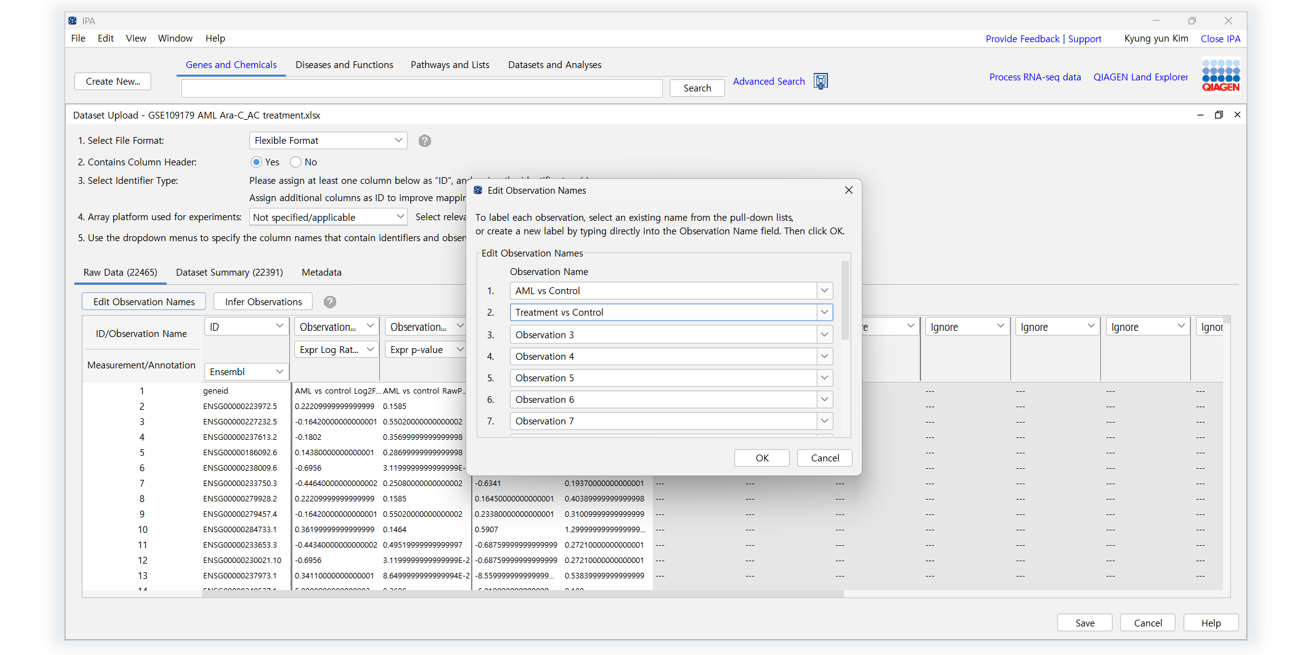
Task: Switch to Diseases and Functions tab
Action: [344, 65]
